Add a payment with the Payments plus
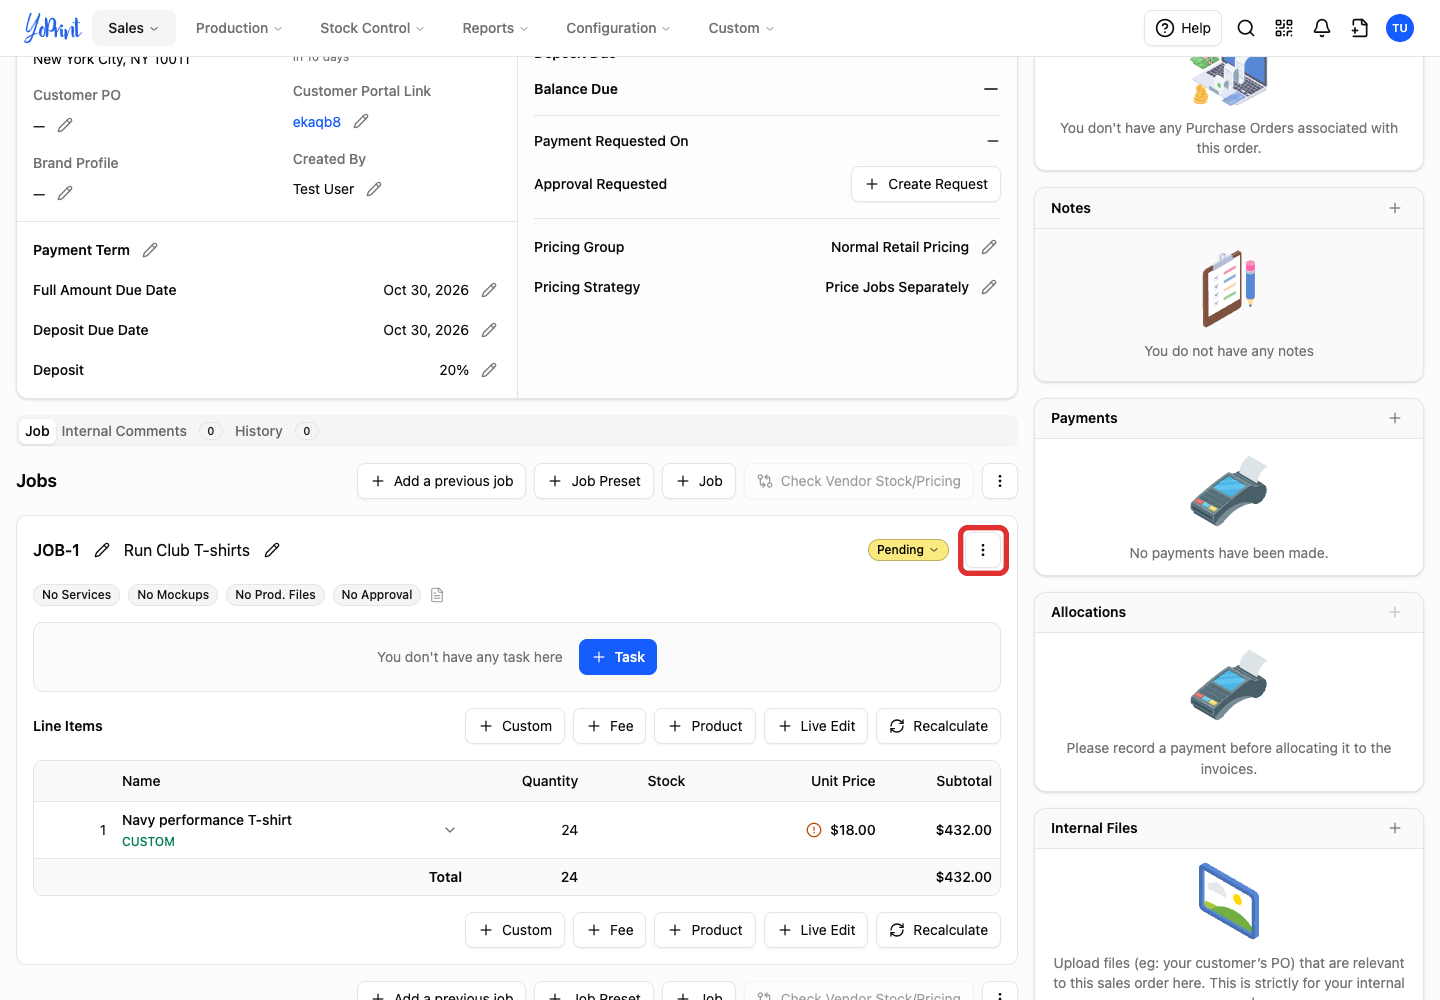The image size is (1440, 1000). tap(1395, 418)
